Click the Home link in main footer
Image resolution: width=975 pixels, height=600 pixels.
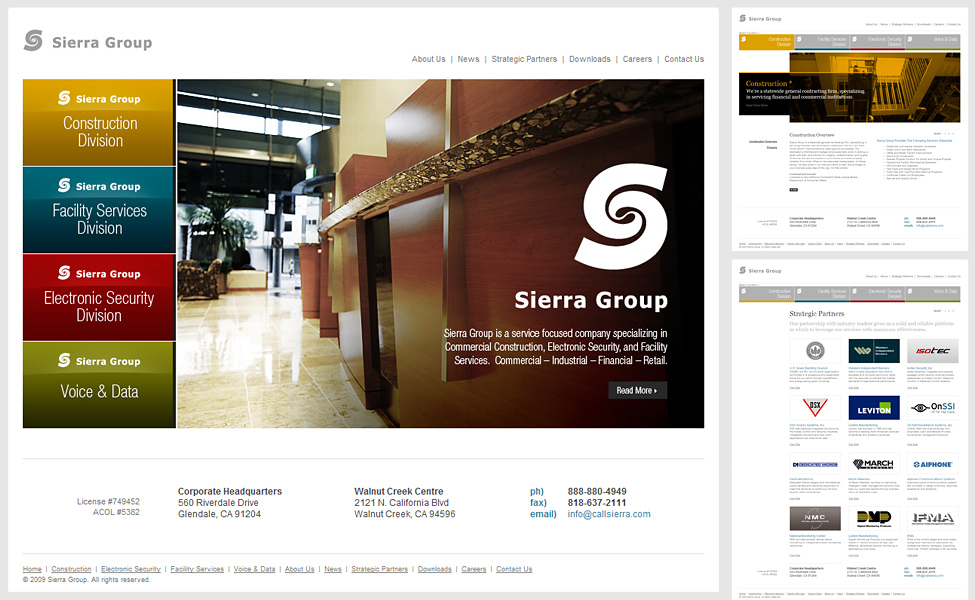32,569
